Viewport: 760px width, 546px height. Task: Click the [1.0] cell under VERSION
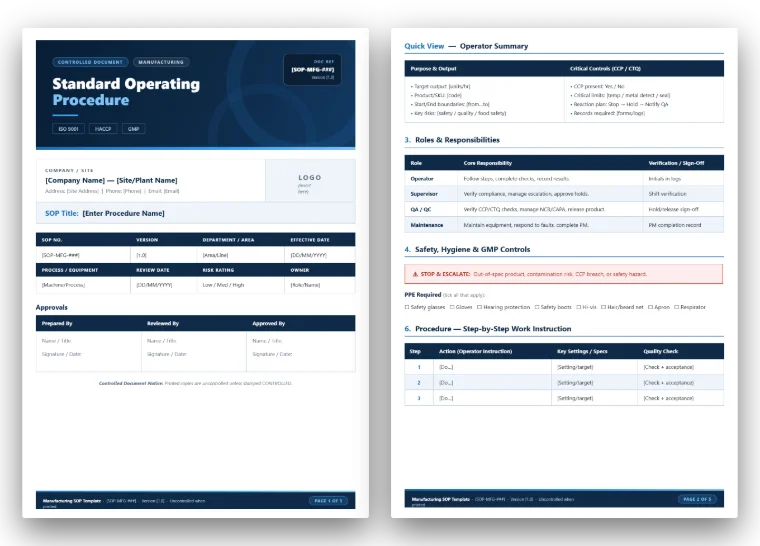tap(164, 255)
